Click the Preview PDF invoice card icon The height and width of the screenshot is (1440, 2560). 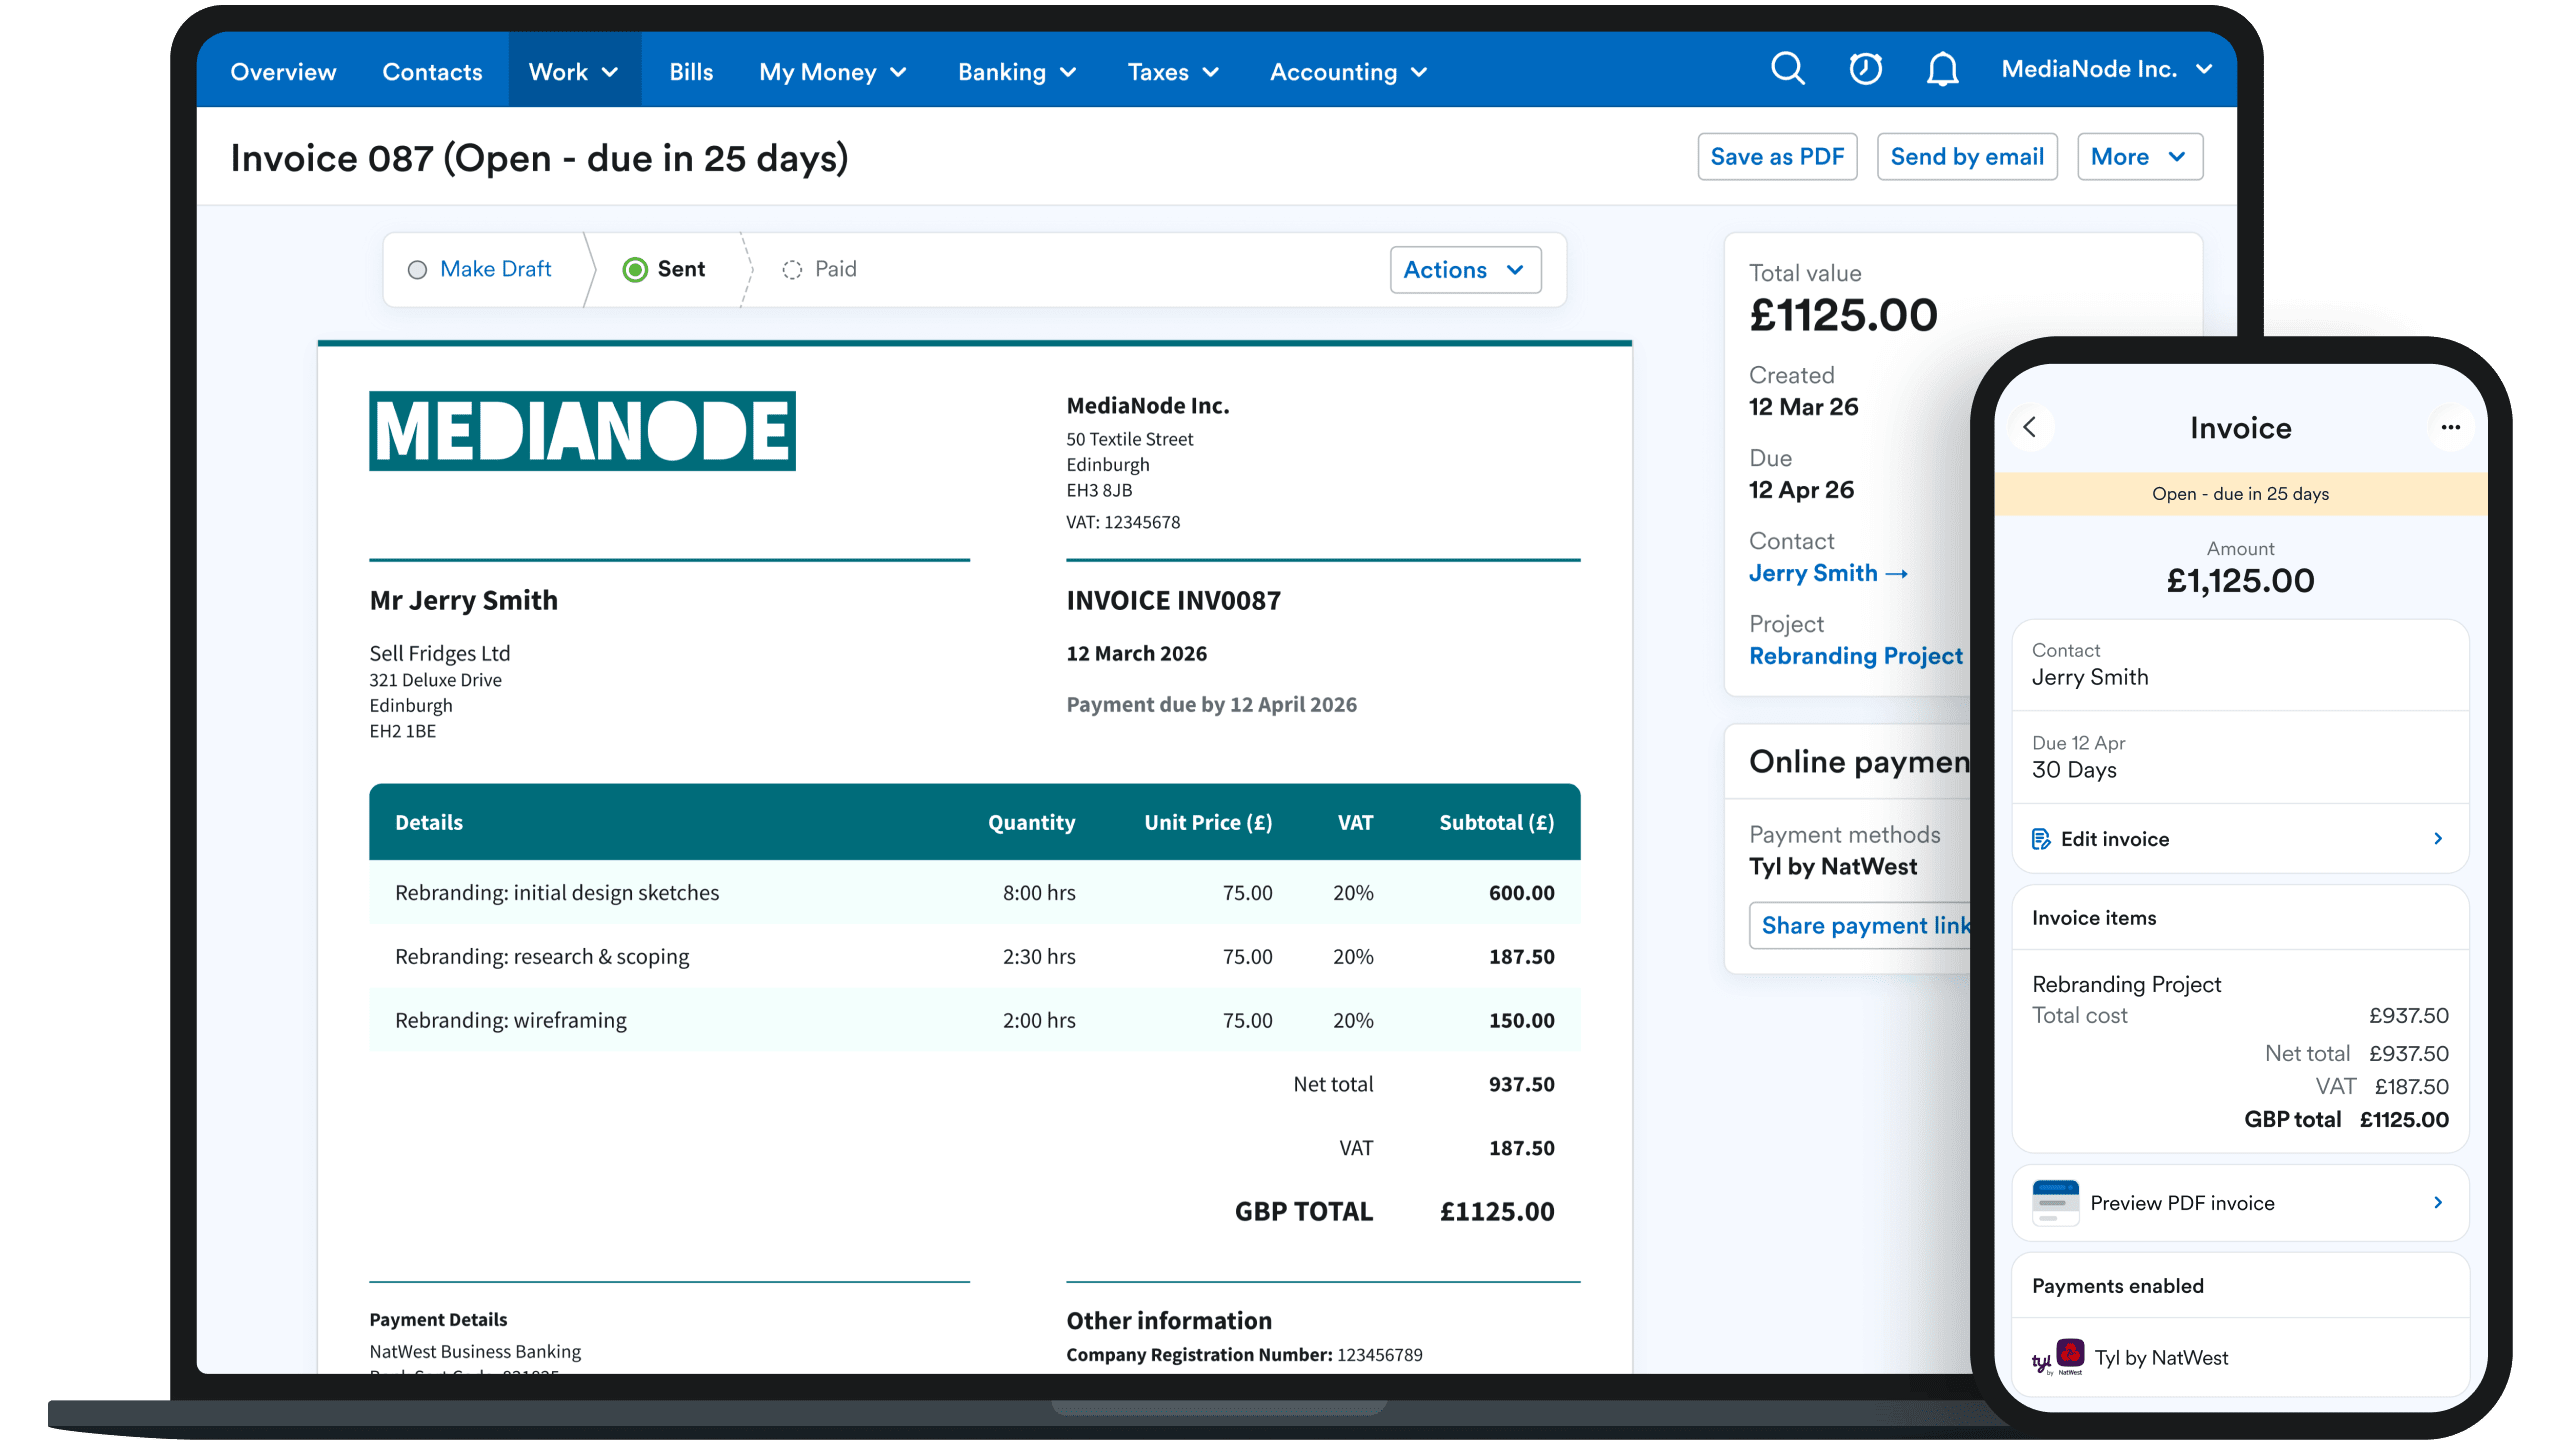[2055, 1202]
